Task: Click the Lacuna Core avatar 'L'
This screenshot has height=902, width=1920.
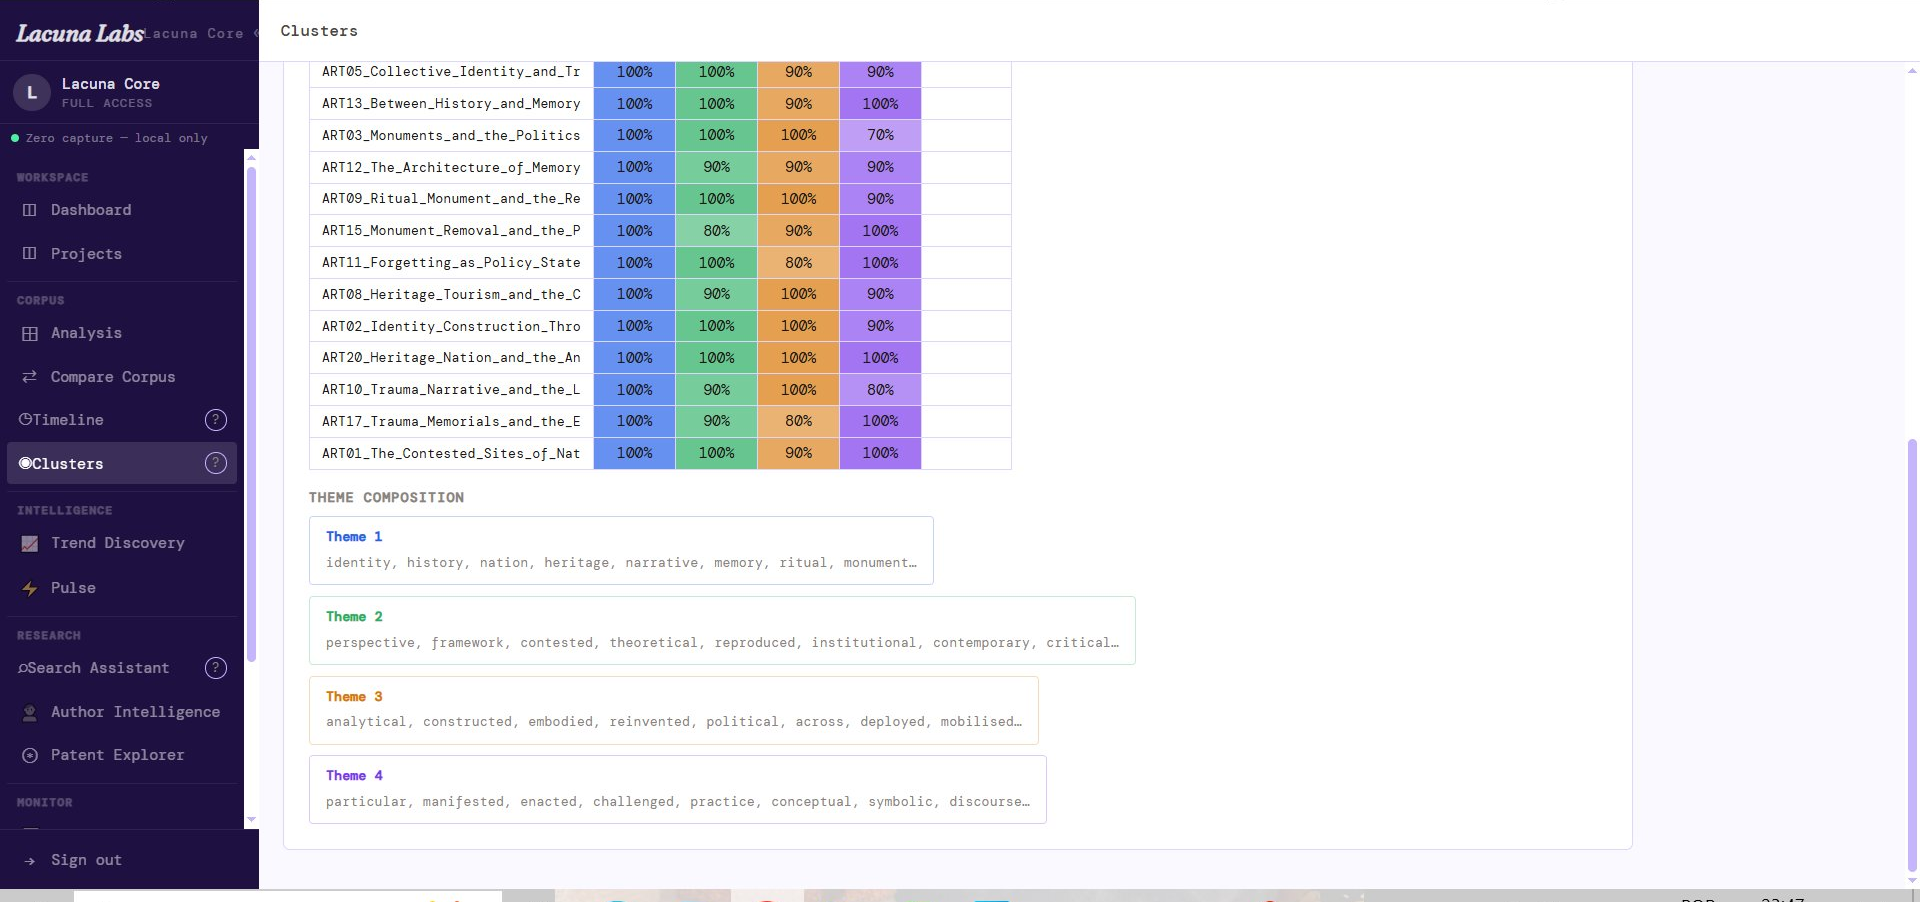Action: click(x=32, y=92)
